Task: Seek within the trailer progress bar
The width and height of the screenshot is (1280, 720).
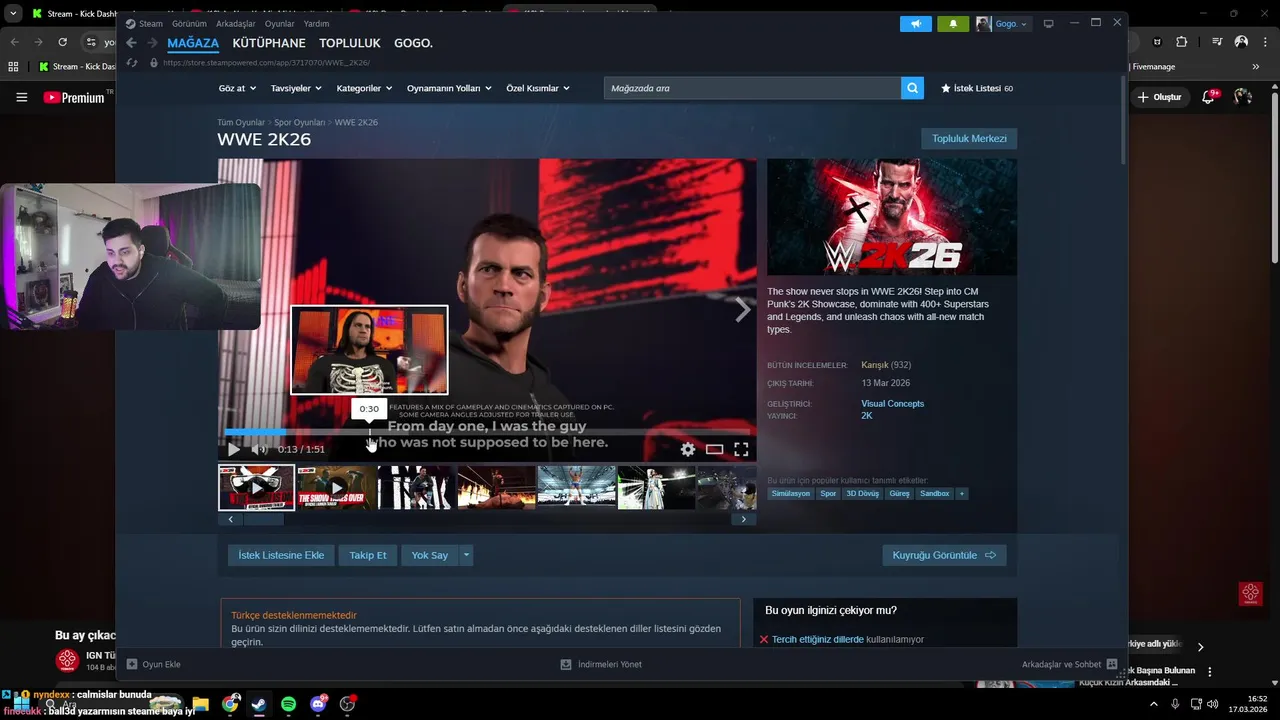Action: click(x=489, y=432)
